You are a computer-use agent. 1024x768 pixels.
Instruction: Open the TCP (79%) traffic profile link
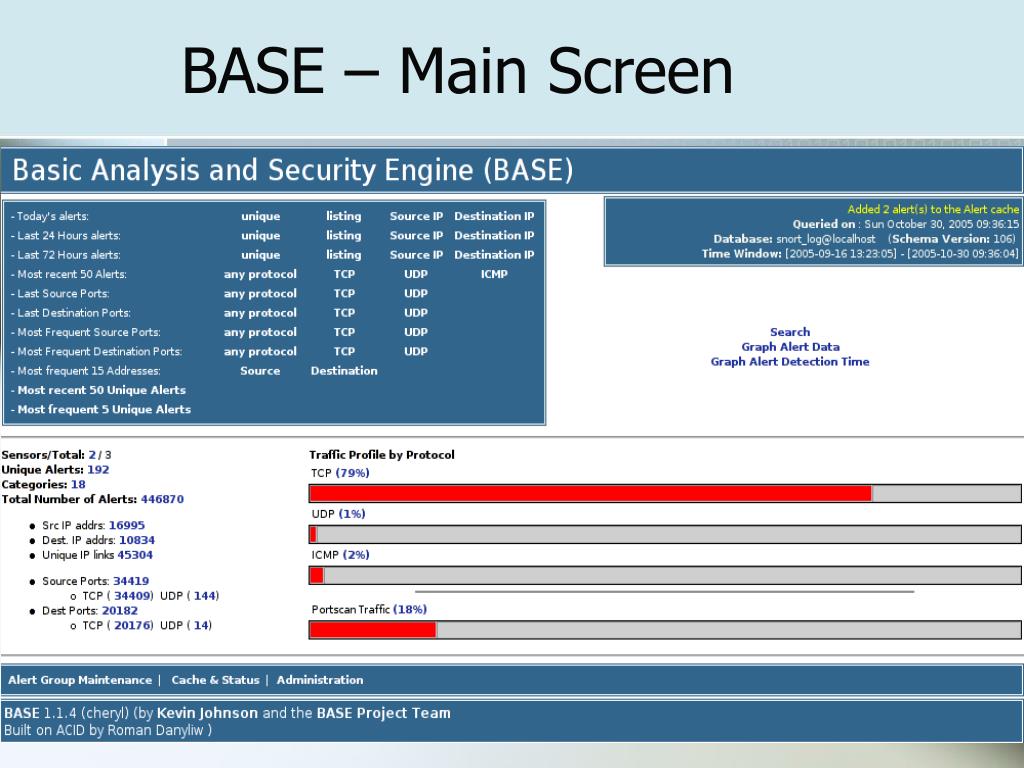coord(353,473)
